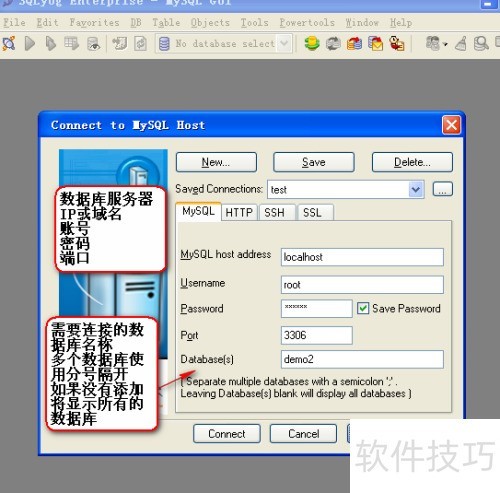Open the Objects menu
This screenshot has width=500, height=493.
click(210, 22)
